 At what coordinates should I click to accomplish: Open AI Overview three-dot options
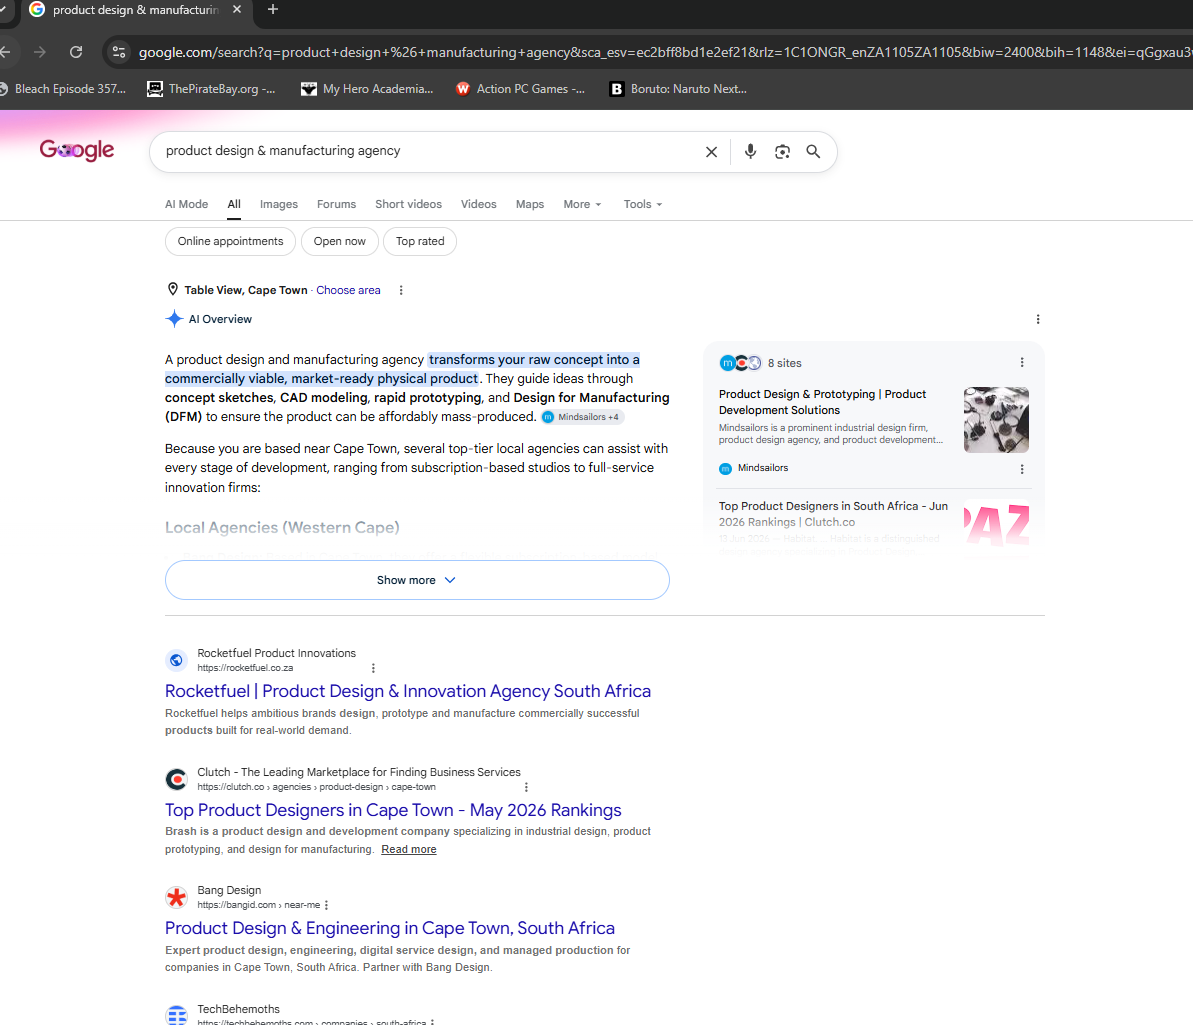point(1038,320)
